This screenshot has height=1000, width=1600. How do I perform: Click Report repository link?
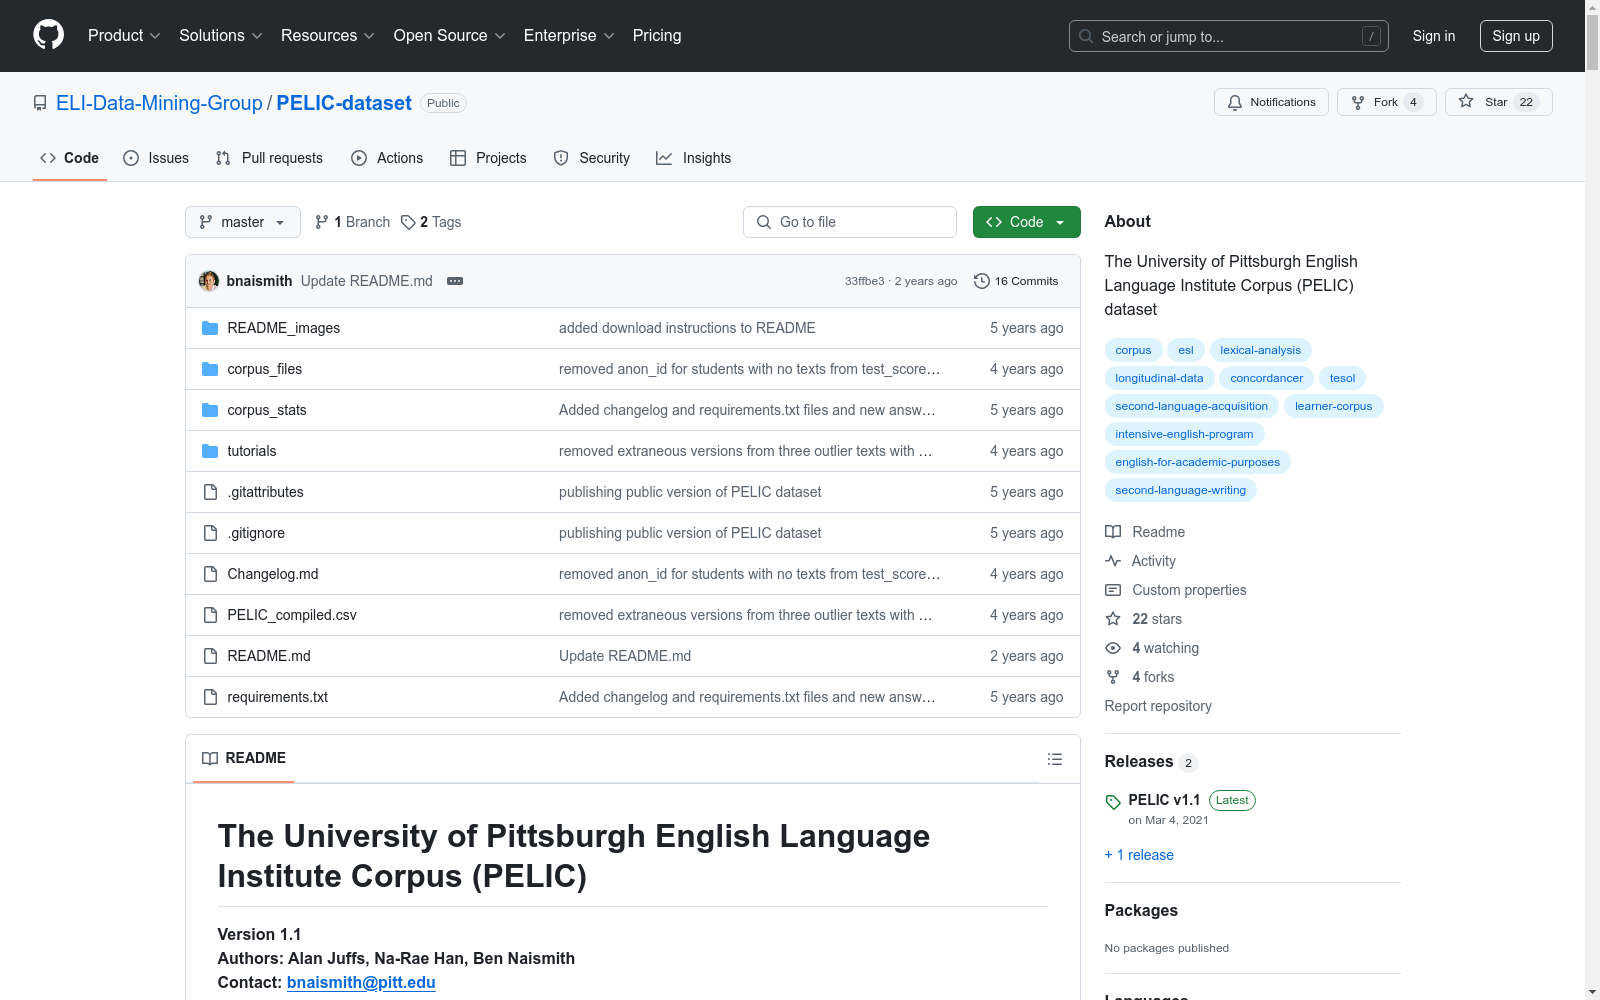[x=1158, y=706]
